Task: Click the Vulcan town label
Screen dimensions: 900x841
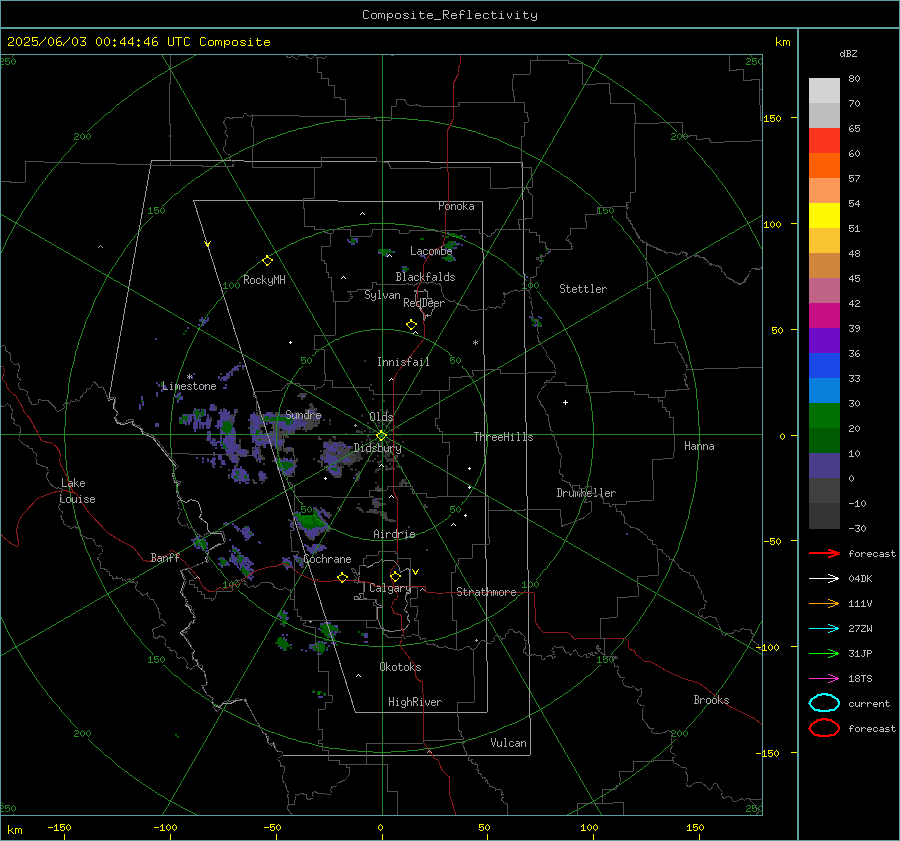Action: pos(508,743)
